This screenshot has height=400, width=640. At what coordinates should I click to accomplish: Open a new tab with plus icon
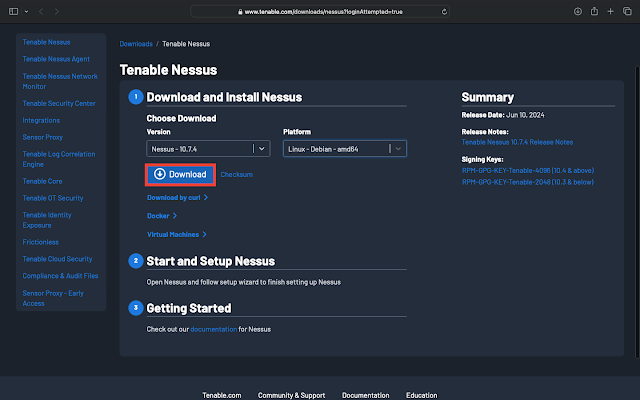(x=610, y=11)
